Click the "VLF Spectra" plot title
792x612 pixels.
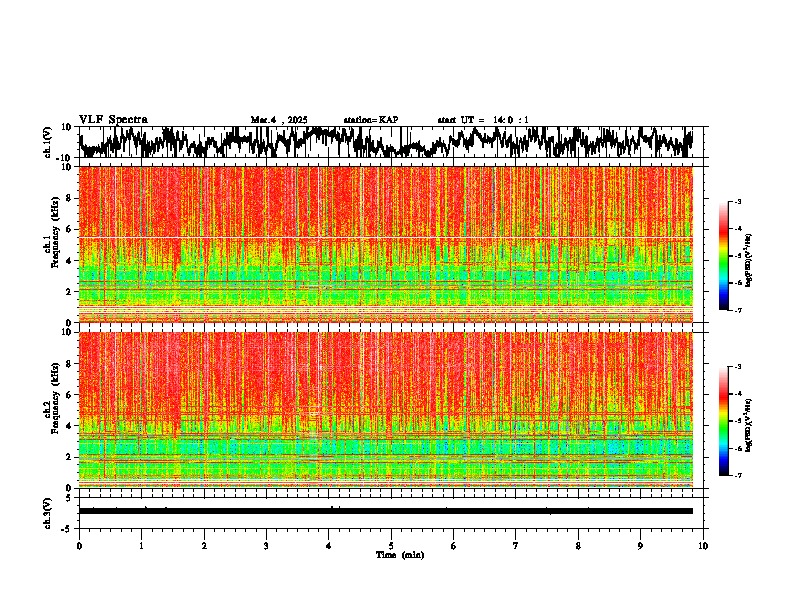113,120
